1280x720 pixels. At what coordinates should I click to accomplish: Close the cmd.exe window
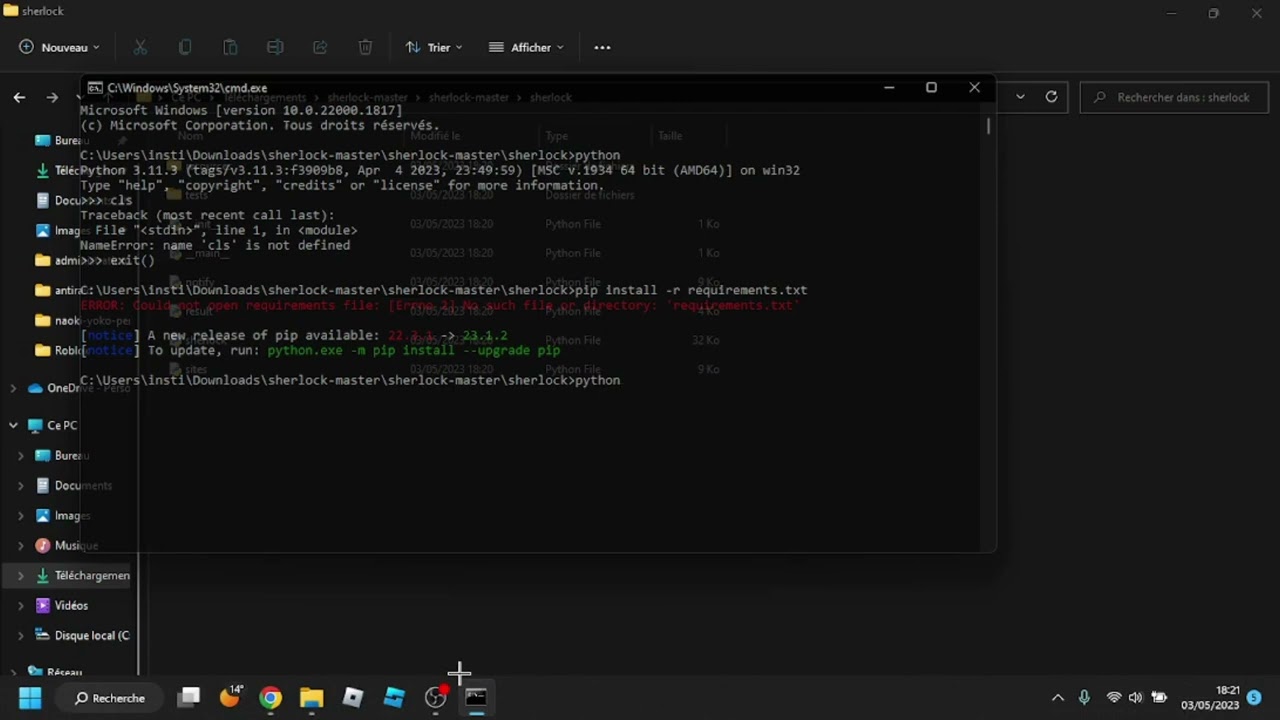974,88
